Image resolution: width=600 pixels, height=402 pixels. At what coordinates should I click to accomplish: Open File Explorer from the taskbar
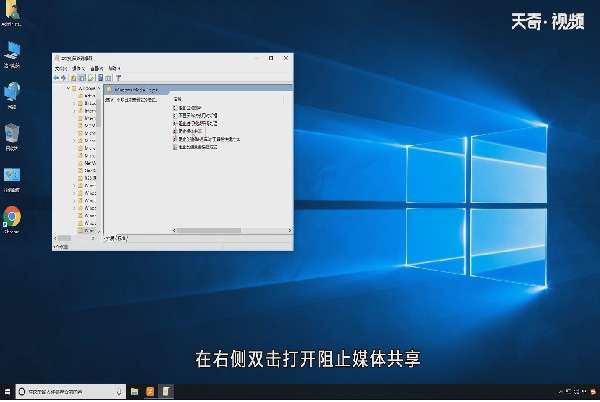[134, 392]
